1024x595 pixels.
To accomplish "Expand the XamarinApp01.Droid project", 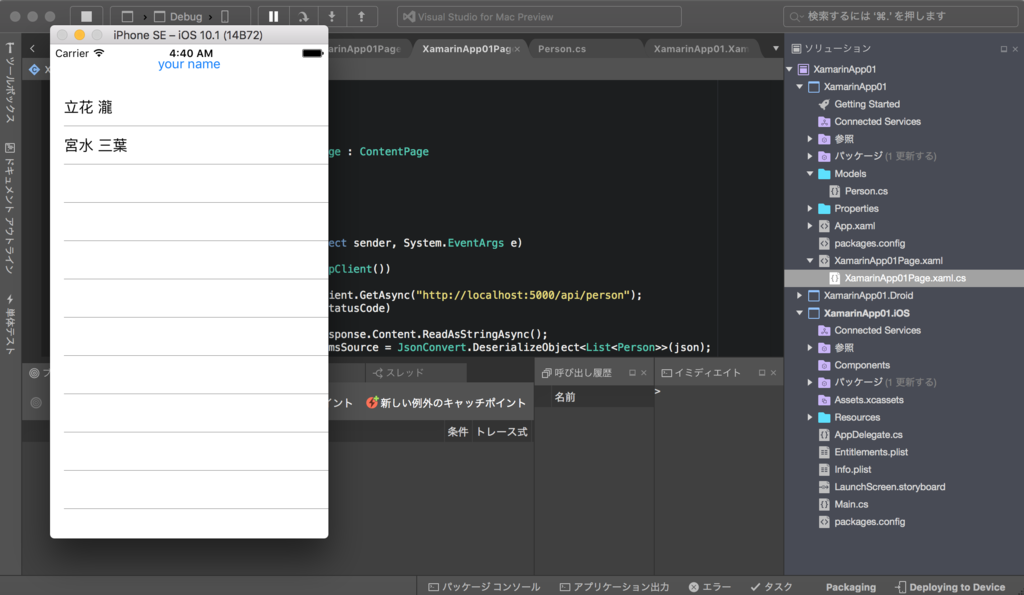I will pos(800,295).
